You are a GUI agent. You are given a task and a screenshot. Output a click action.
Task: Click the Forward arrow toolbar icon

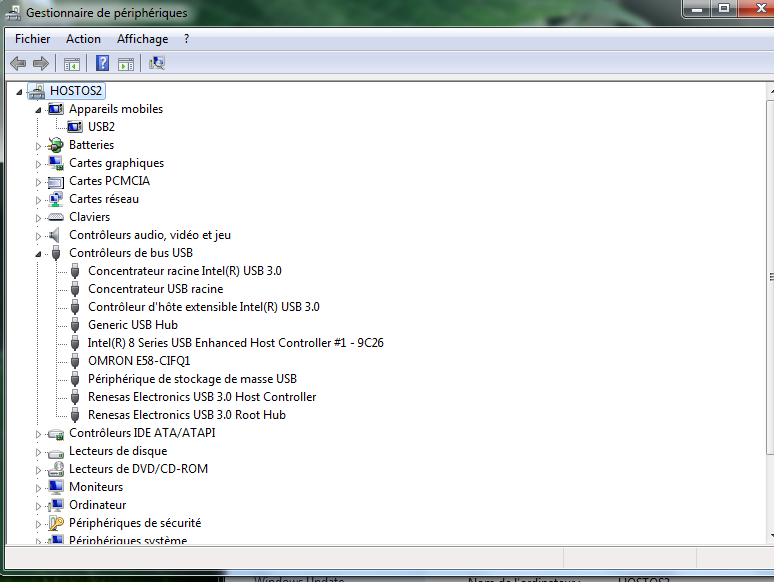(40, 63)
